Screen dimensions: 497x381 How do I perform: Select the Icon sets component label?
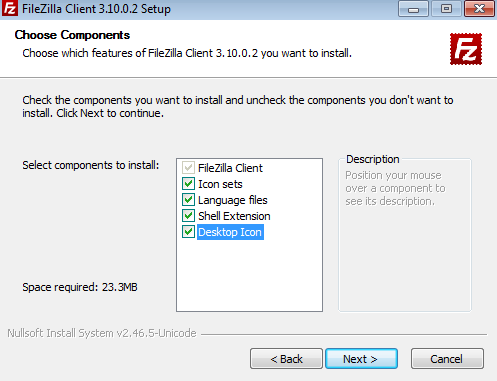(x=220, y=184)
